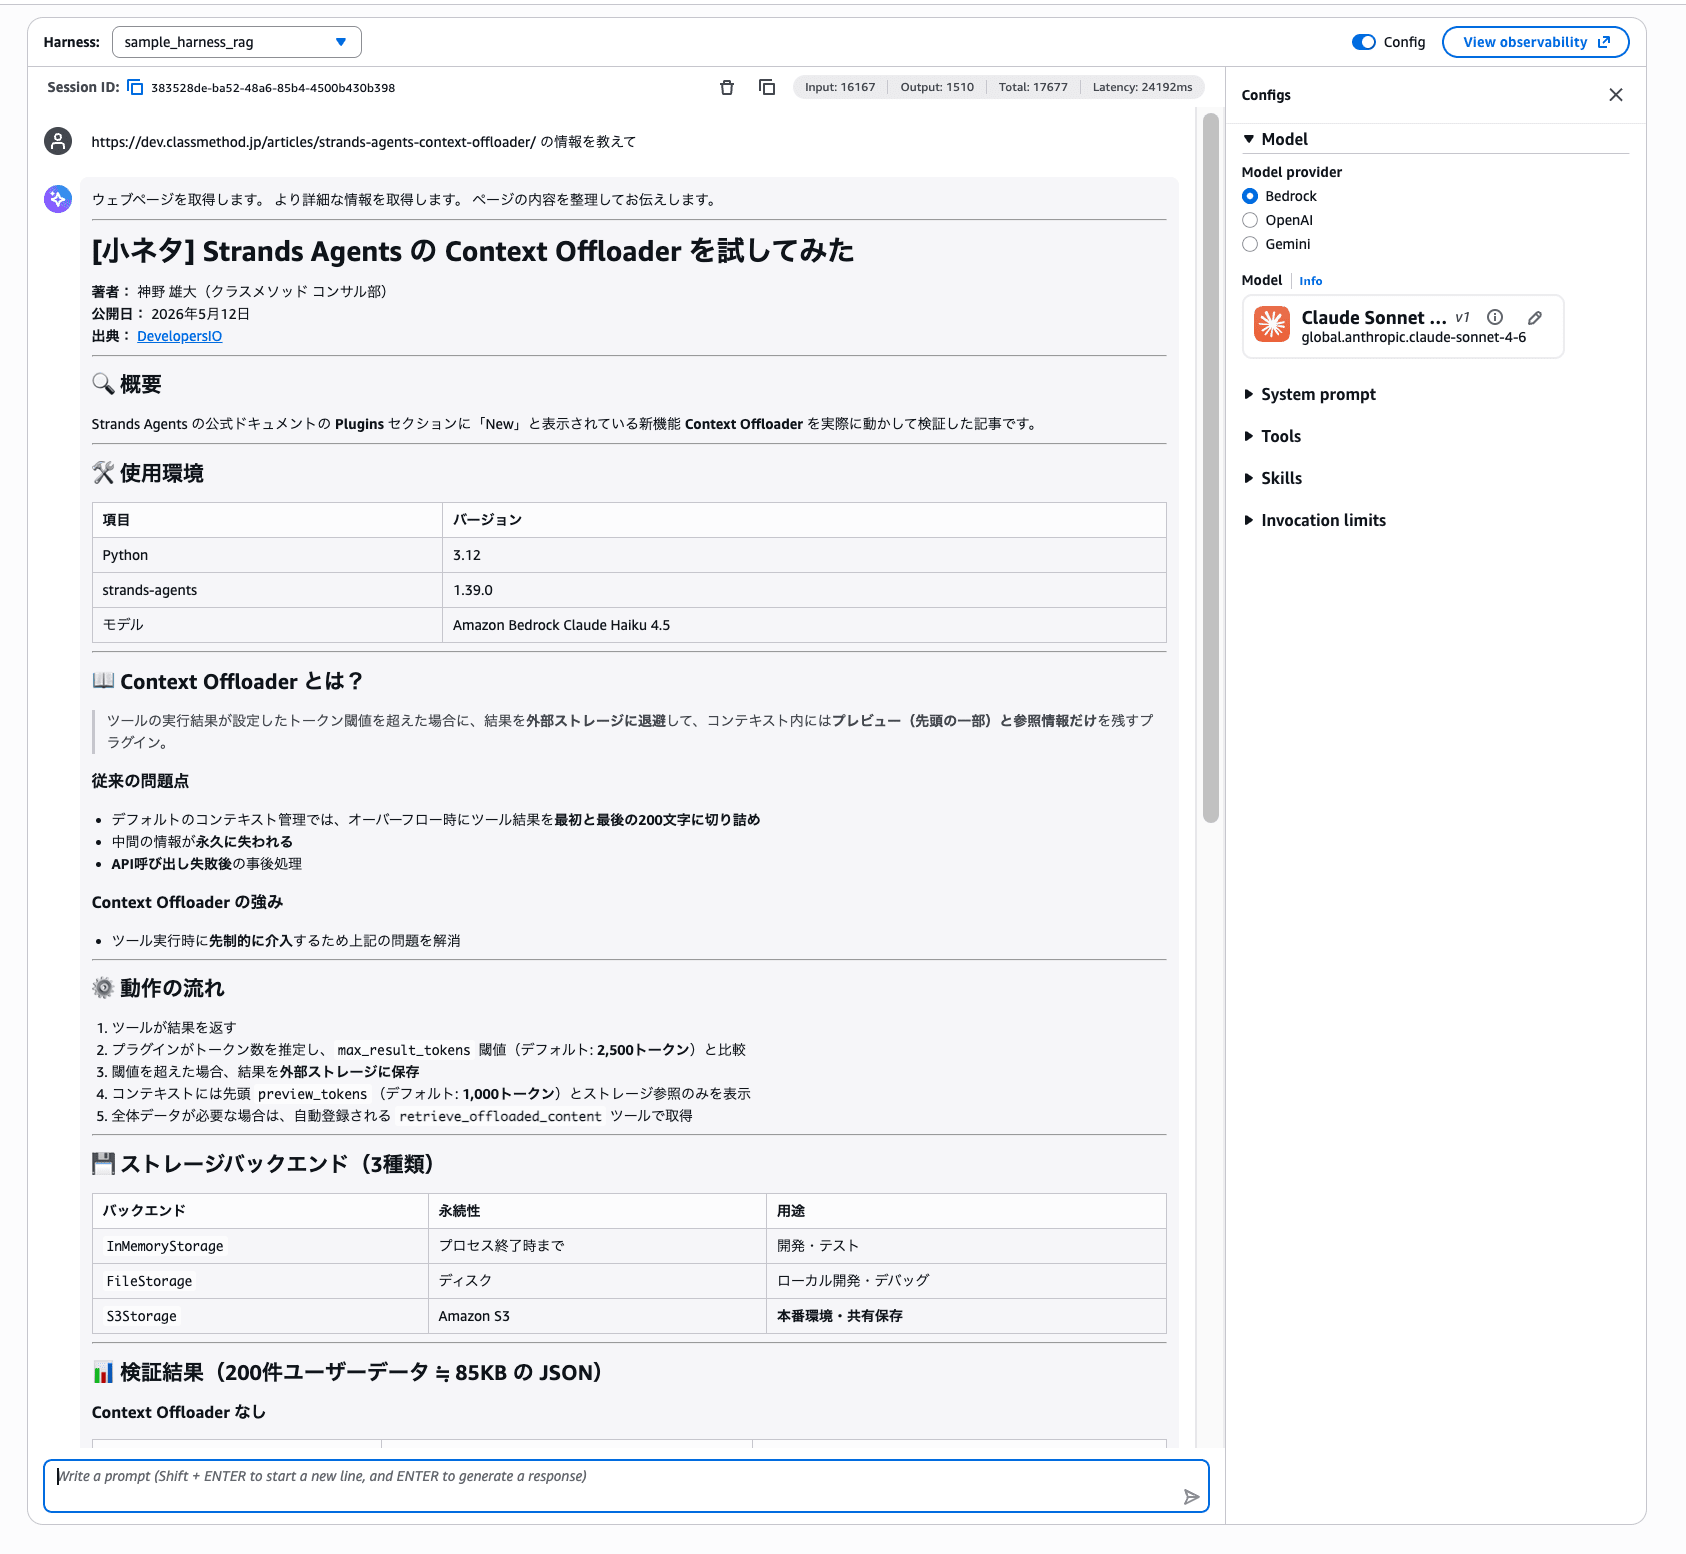Click the max_result_tokens code text
This screenshot has width=1686, height=1554.
tap(403, 1050)
